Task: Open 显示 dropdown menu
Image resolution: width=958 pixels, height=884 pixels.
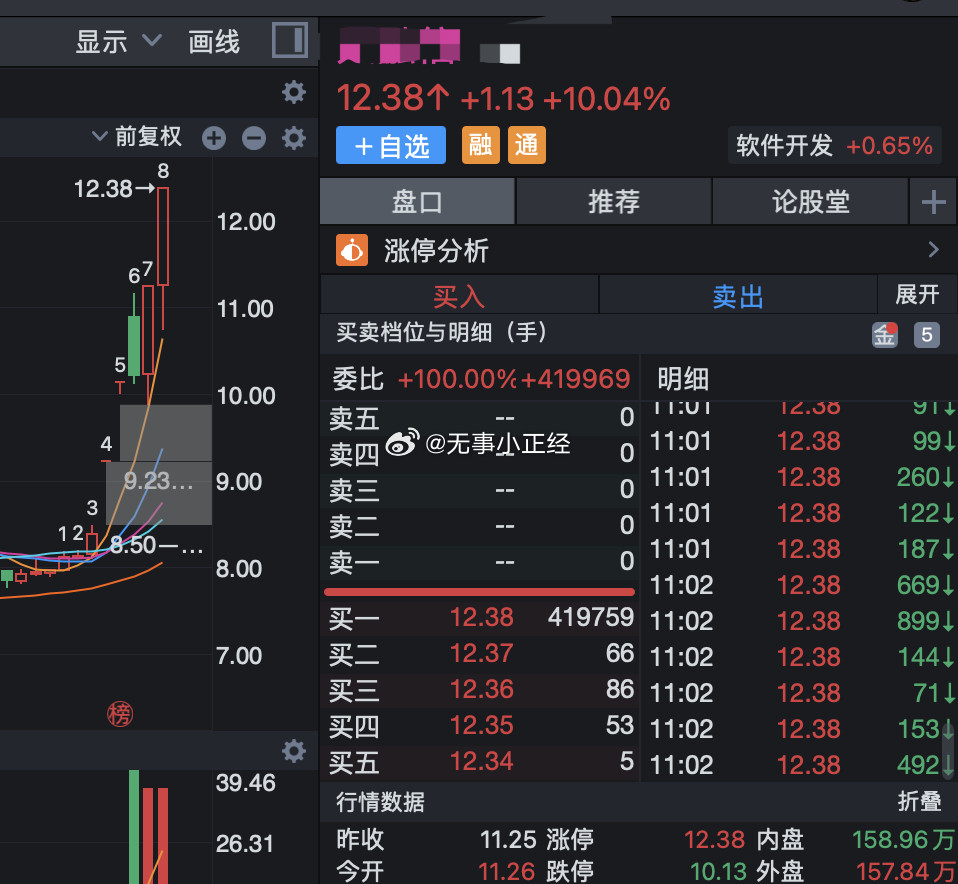Action: pos(119,42)
